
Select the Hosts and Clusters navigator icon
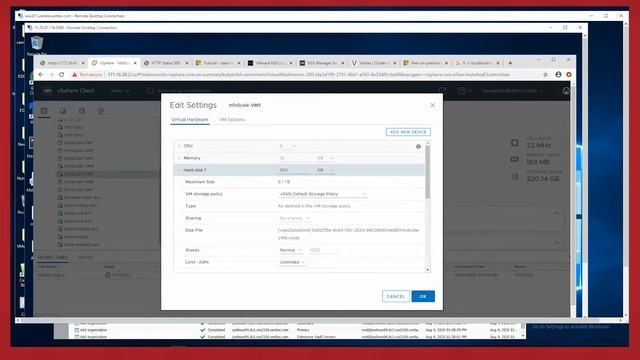pos(44,111)
